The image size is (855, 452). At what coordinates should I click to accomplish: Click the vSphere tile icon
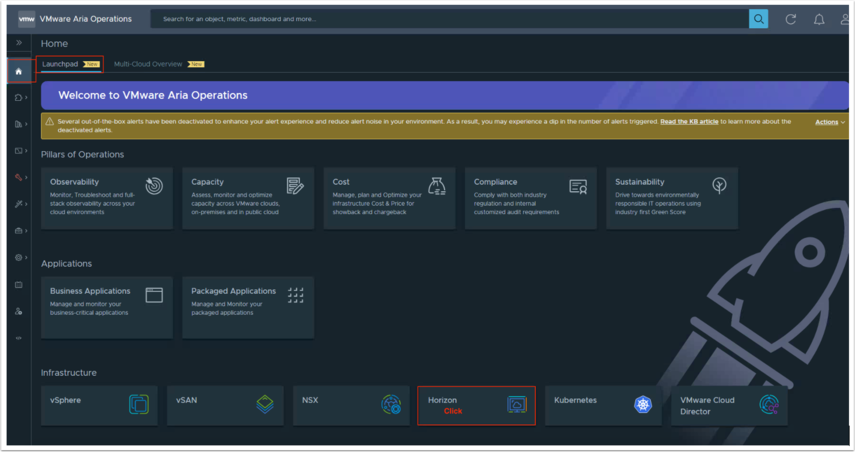138,405
